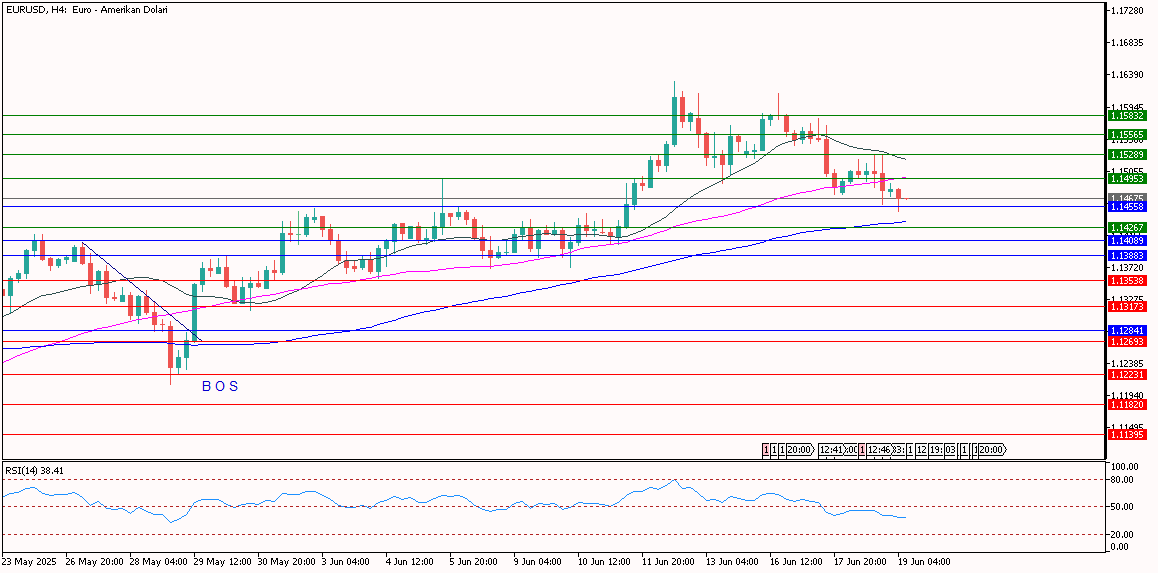Select the red 1.11395 price level label
Viewport: 1158px width, 573px height.
(x=1127, y=435)
